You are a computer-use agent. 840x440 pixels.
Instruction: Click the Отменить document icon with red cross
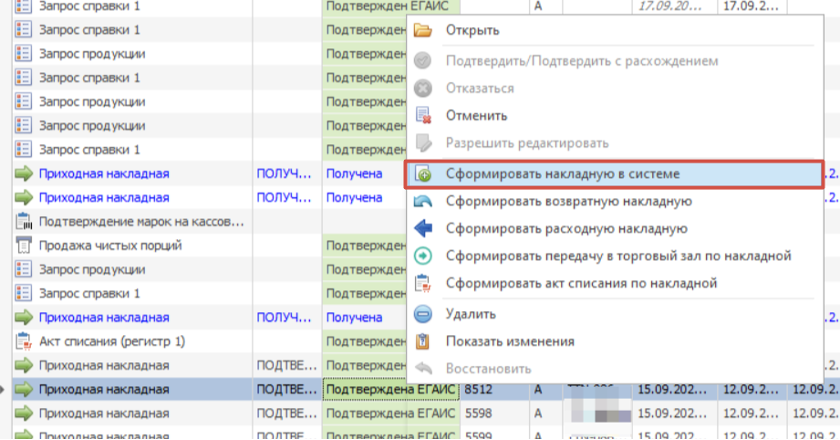[423, 115]
